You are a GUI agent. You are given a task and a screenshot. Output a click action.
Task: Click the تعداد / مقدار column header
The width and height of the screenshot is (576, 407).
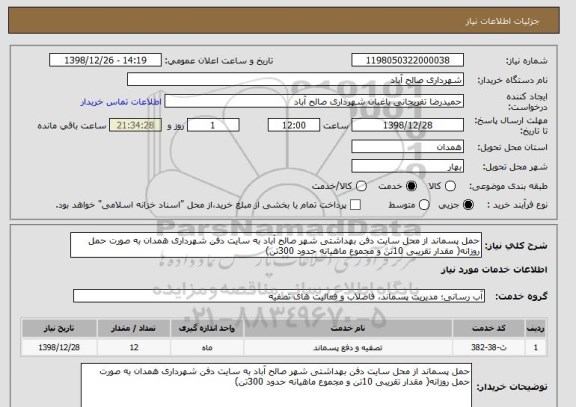click(134, 328)
